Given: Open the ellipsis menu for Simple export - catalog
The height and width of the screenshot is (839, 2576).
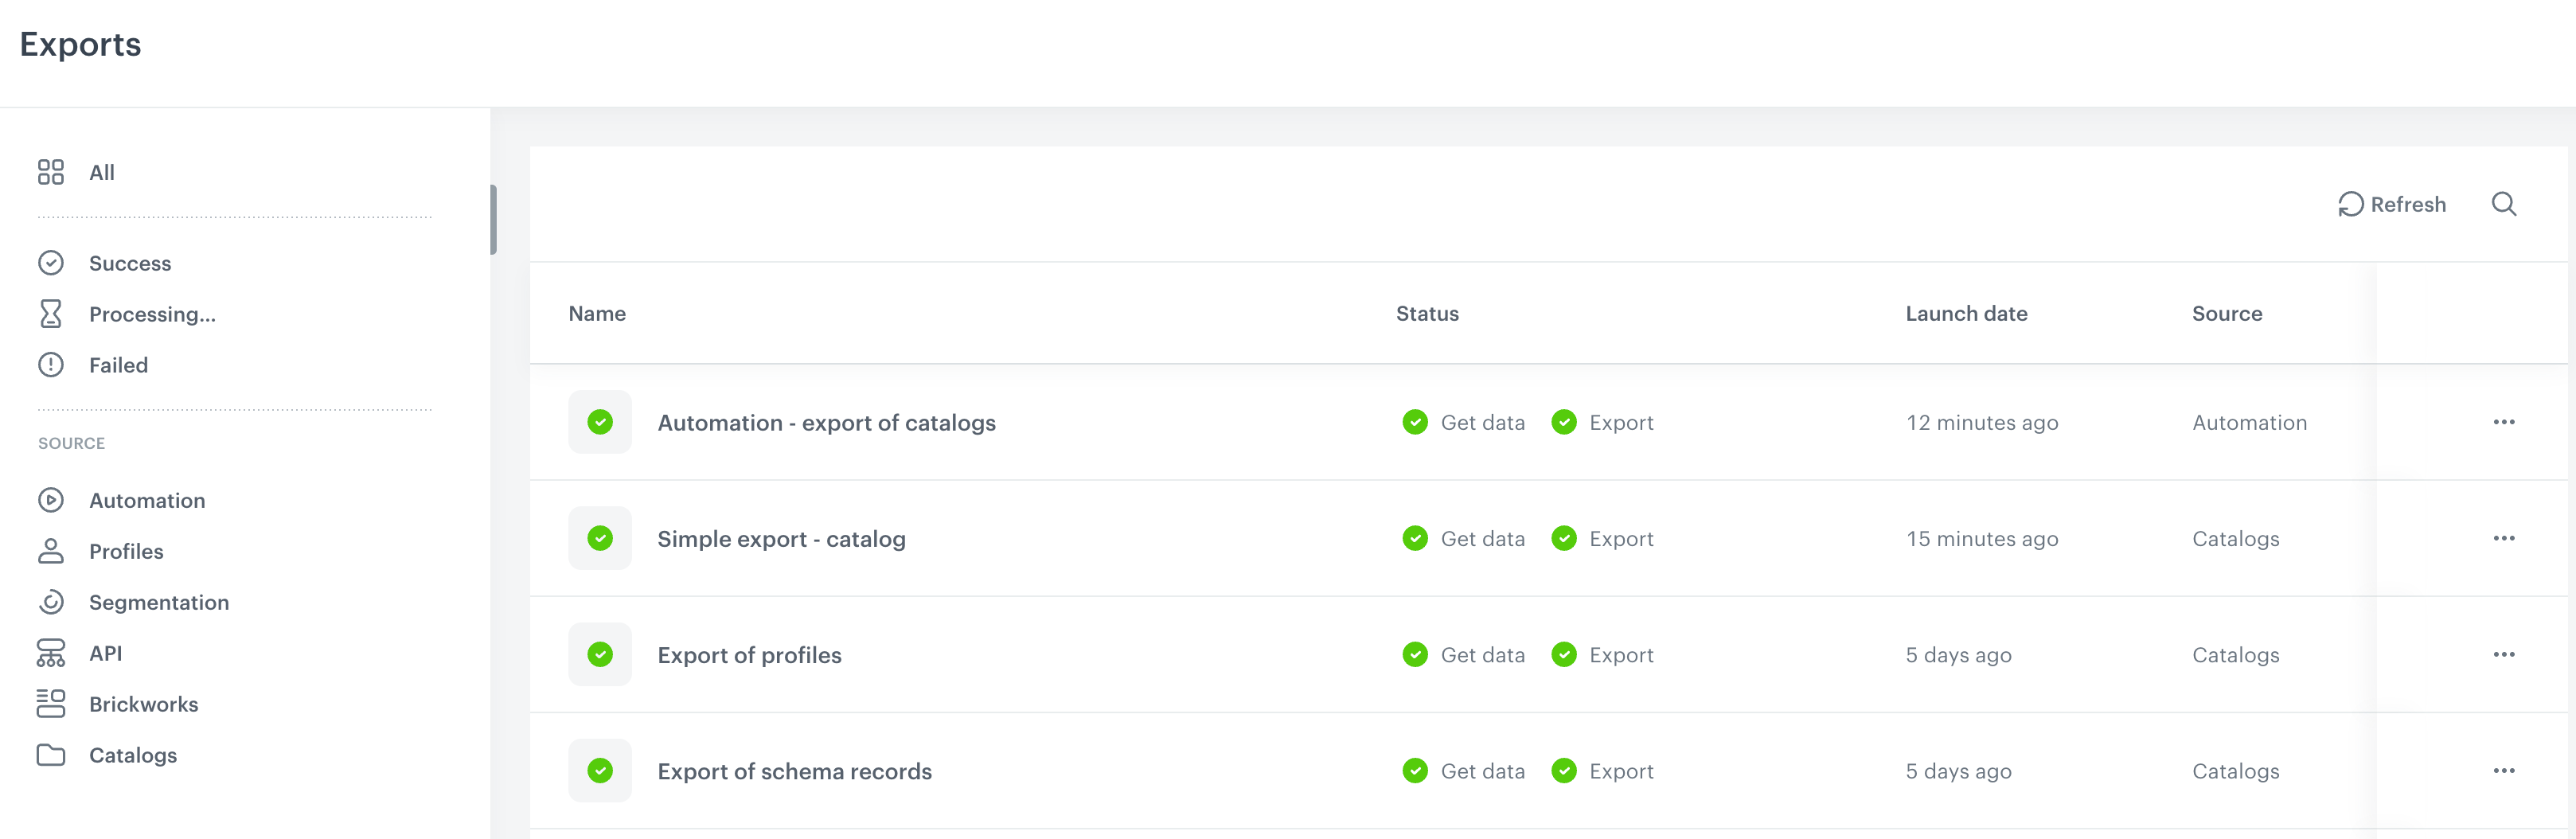Looking at the screenshot, I should pyautogui.click(x=2504, y=538).
